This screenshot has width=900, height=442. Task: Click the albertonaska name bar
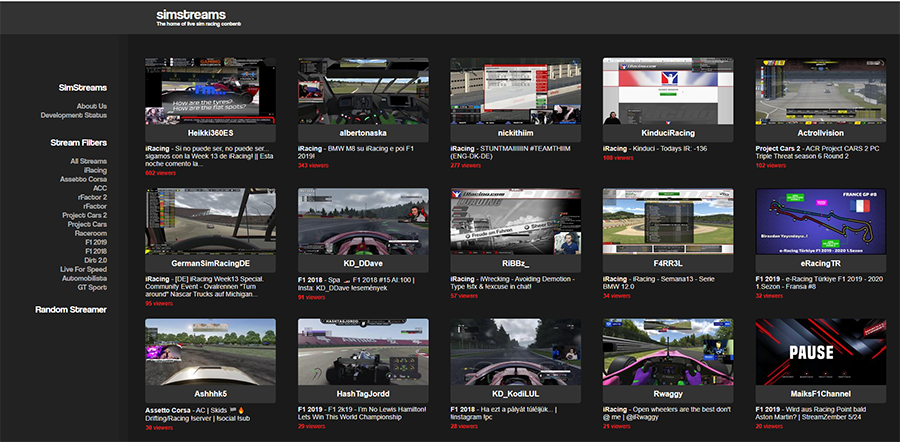click(363, 133)
